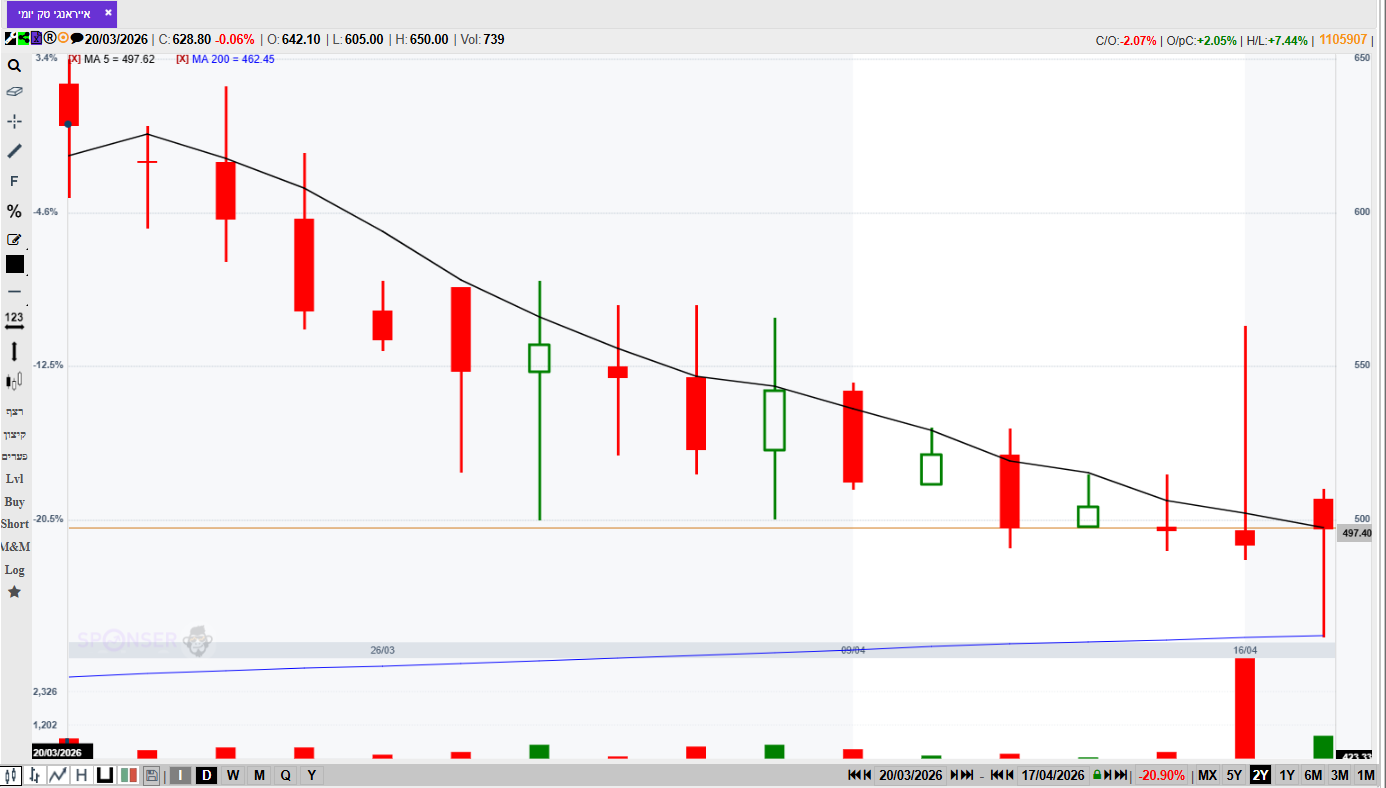This screenshot has width=1386, height=788.
Task: Open the M&M sidebar option
Action: (x=15, y=547)
